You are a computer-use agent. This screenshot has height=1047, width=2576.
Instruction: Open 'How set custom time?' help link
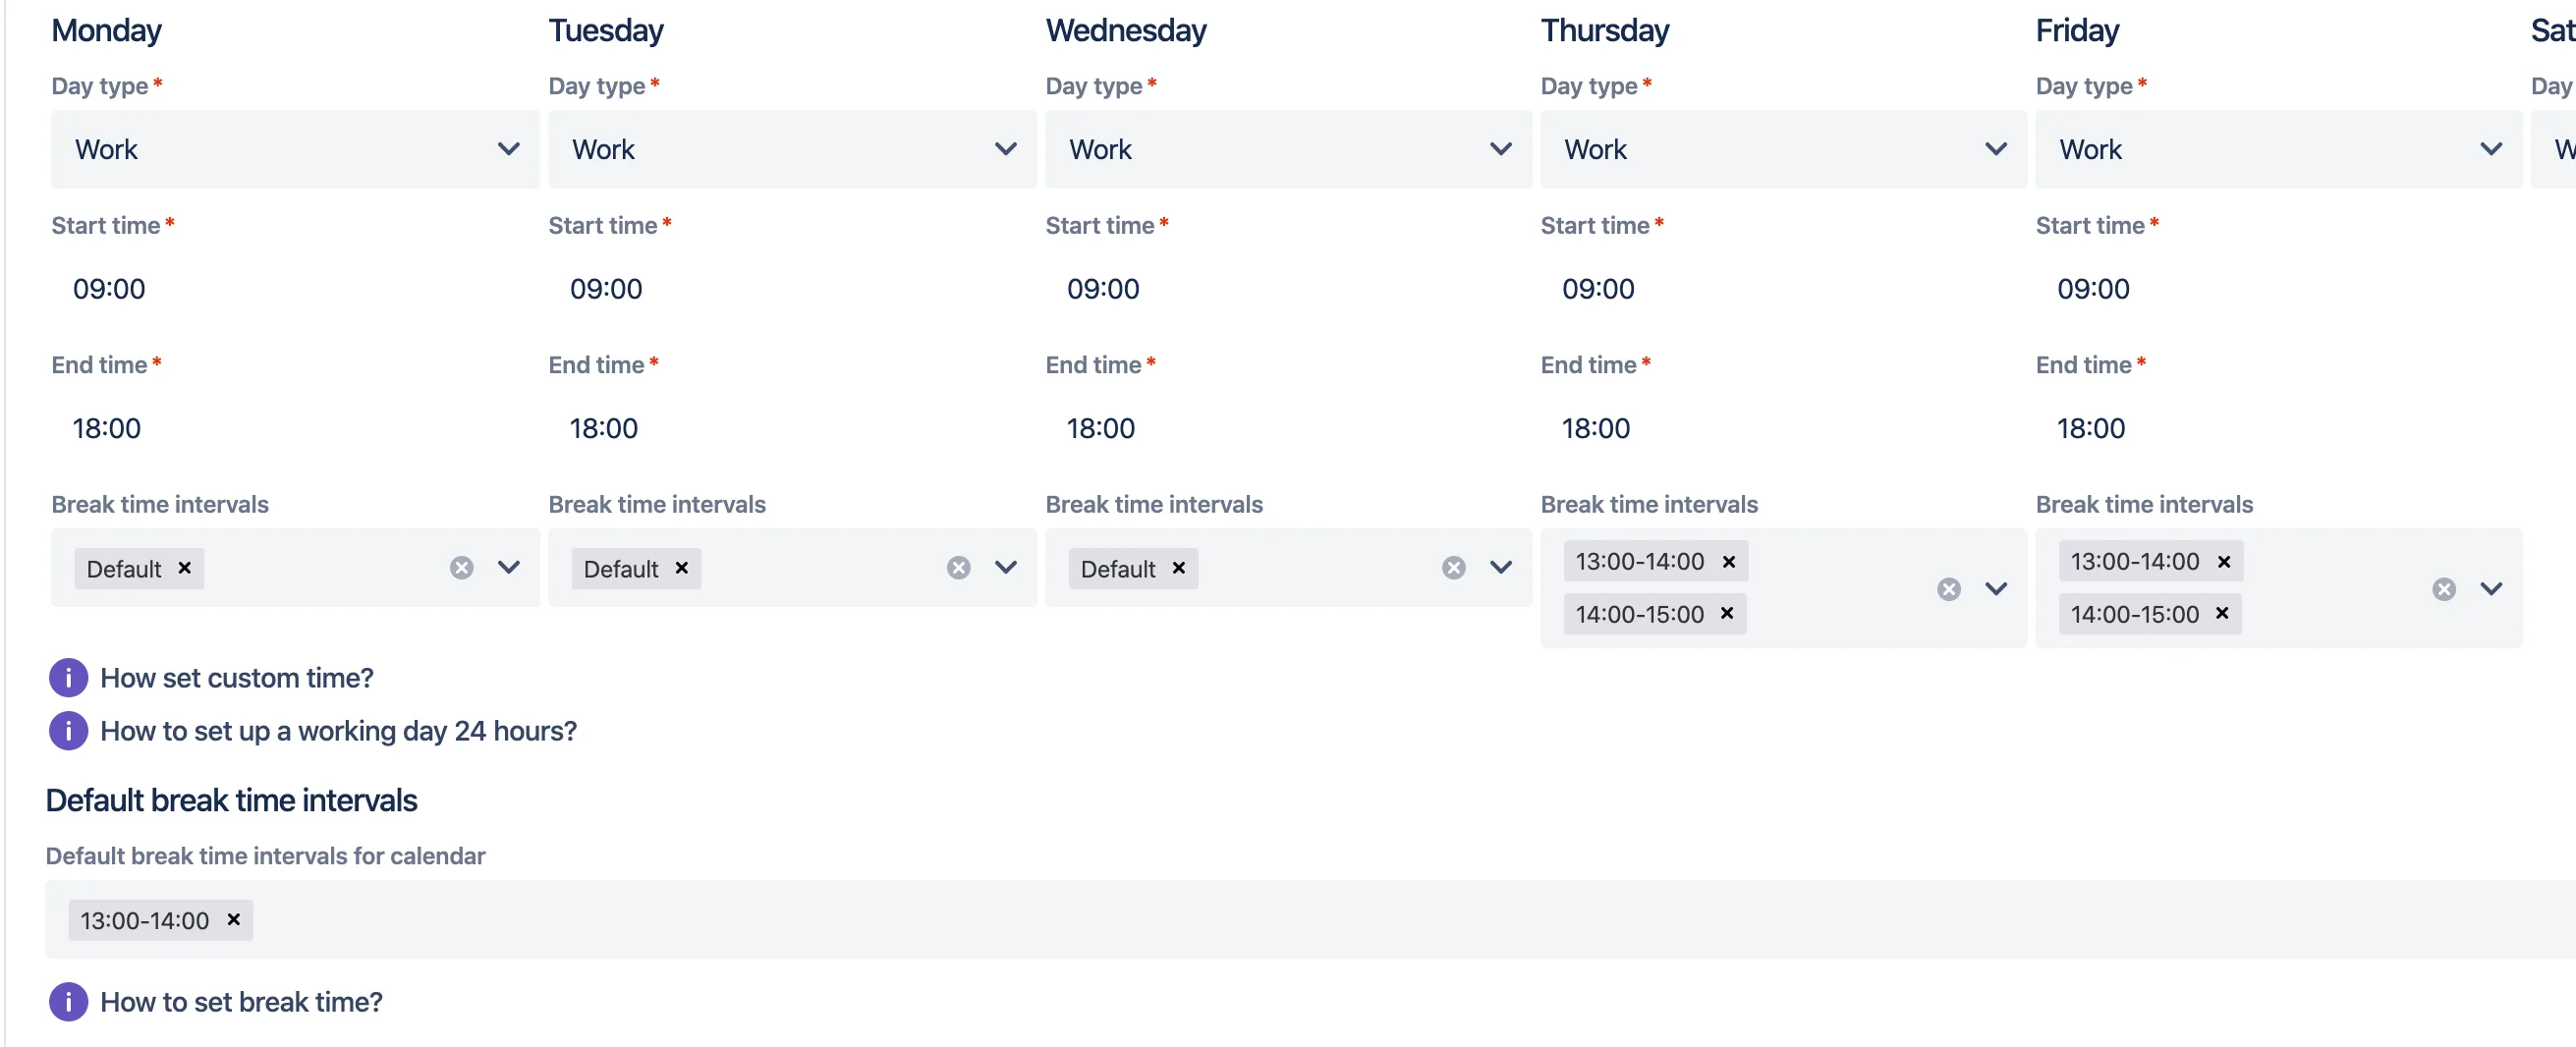coord(237,678)
